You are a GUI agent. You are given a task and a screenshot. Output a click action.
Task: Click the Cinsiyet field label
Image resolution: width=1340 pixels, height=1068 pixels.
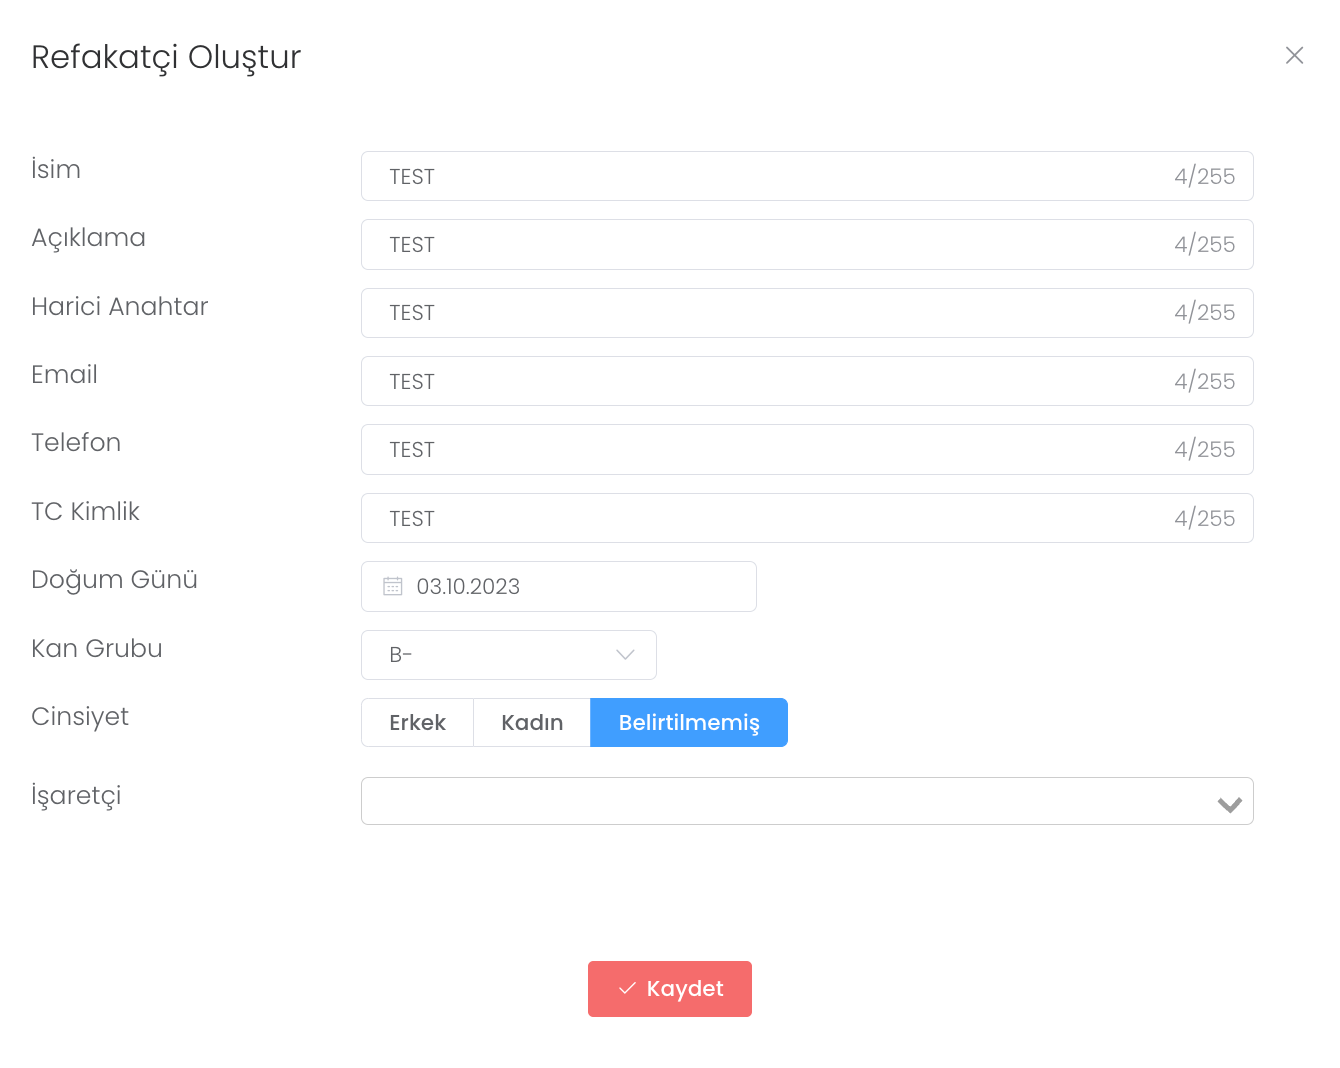(x=80, y=717)
